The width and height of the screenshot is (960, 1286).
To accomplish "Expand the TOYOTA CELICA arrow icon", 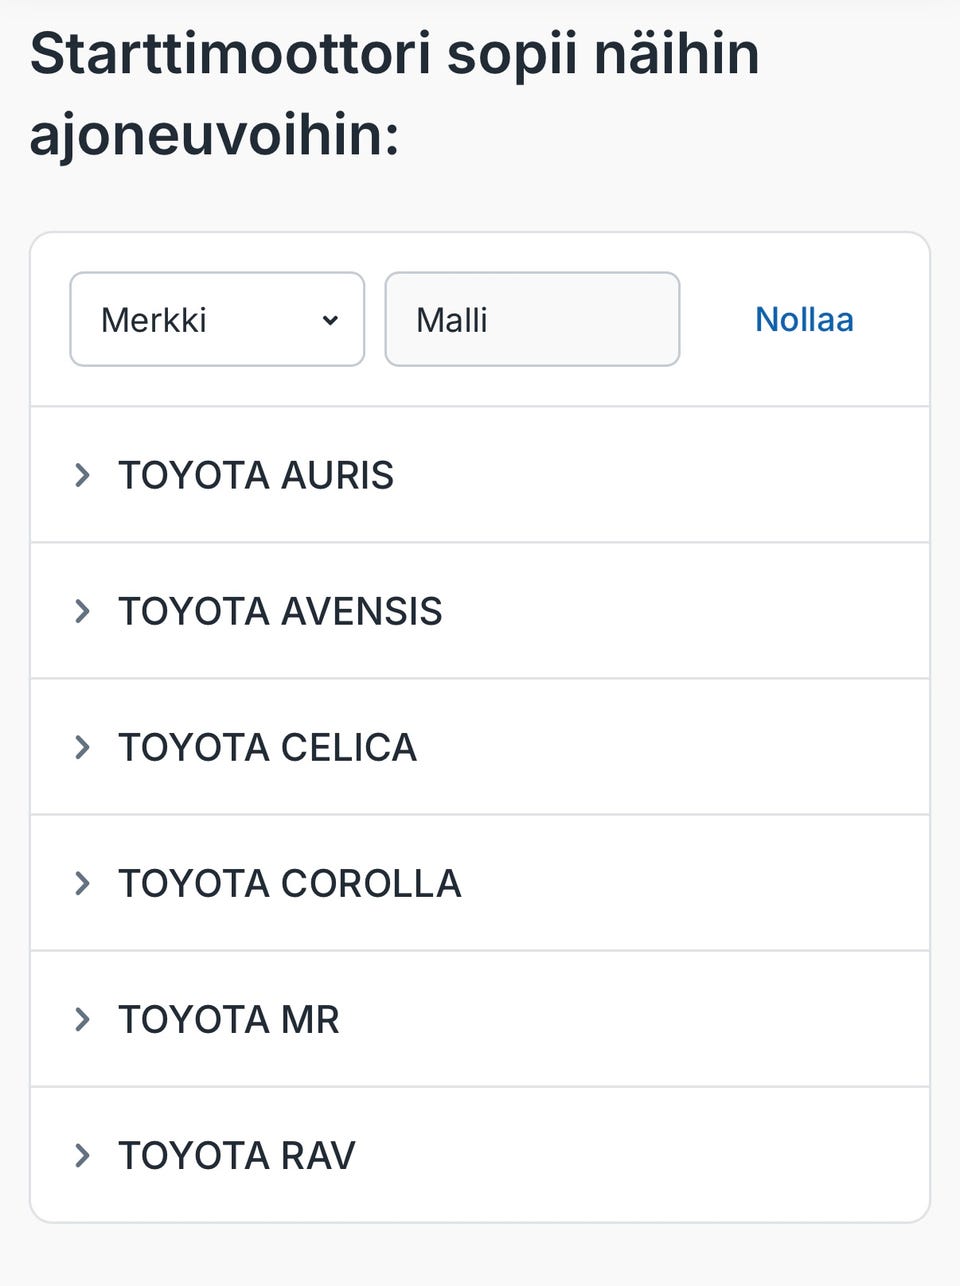I will tap(83, 747).
